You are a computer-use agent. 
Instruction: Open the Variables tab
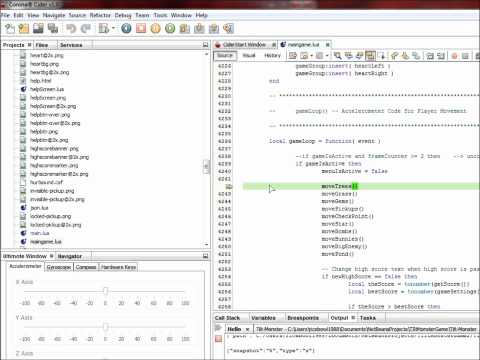point(263,318)
